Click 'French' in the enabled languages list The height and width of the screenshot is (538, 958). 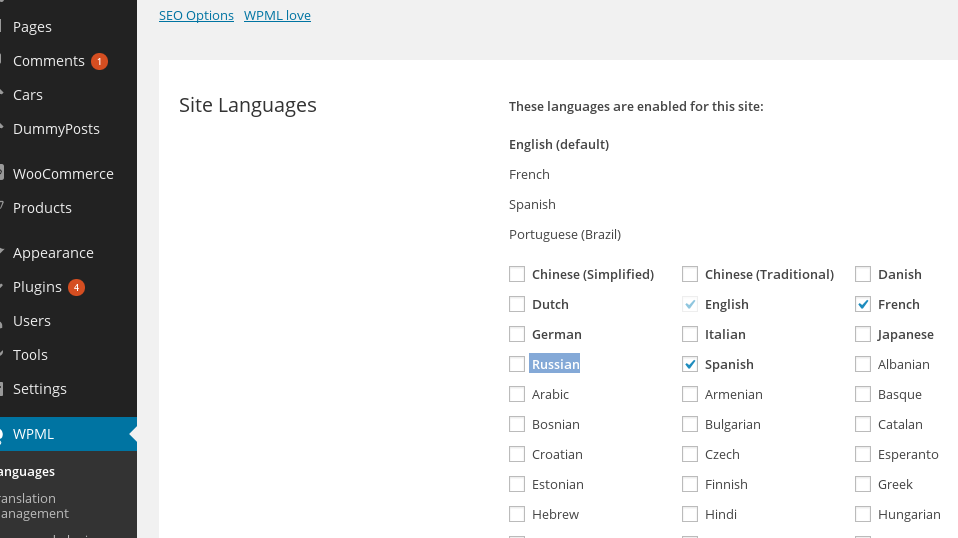coord(529,175)
